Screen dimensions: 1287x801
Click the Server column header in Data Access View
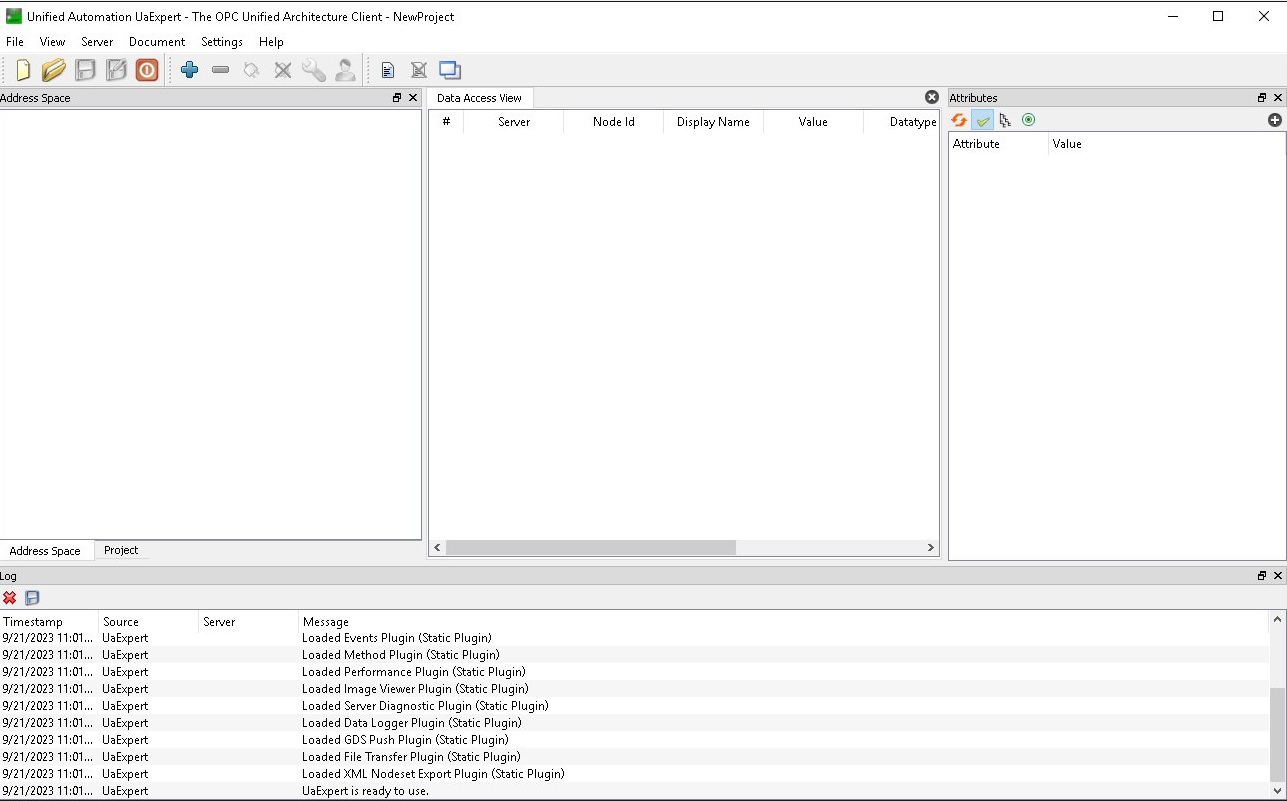tap(514, 122)
